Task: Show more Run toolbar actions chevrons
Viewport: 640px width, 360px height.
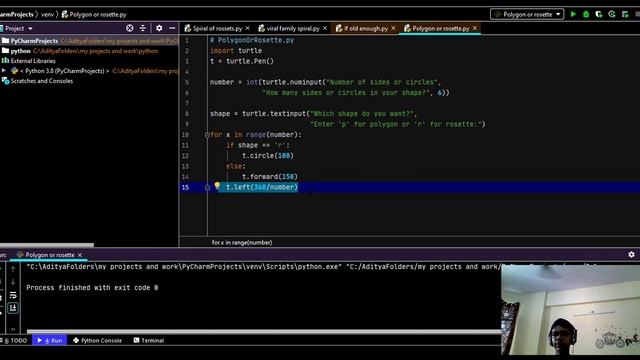Action: [13, 329]
